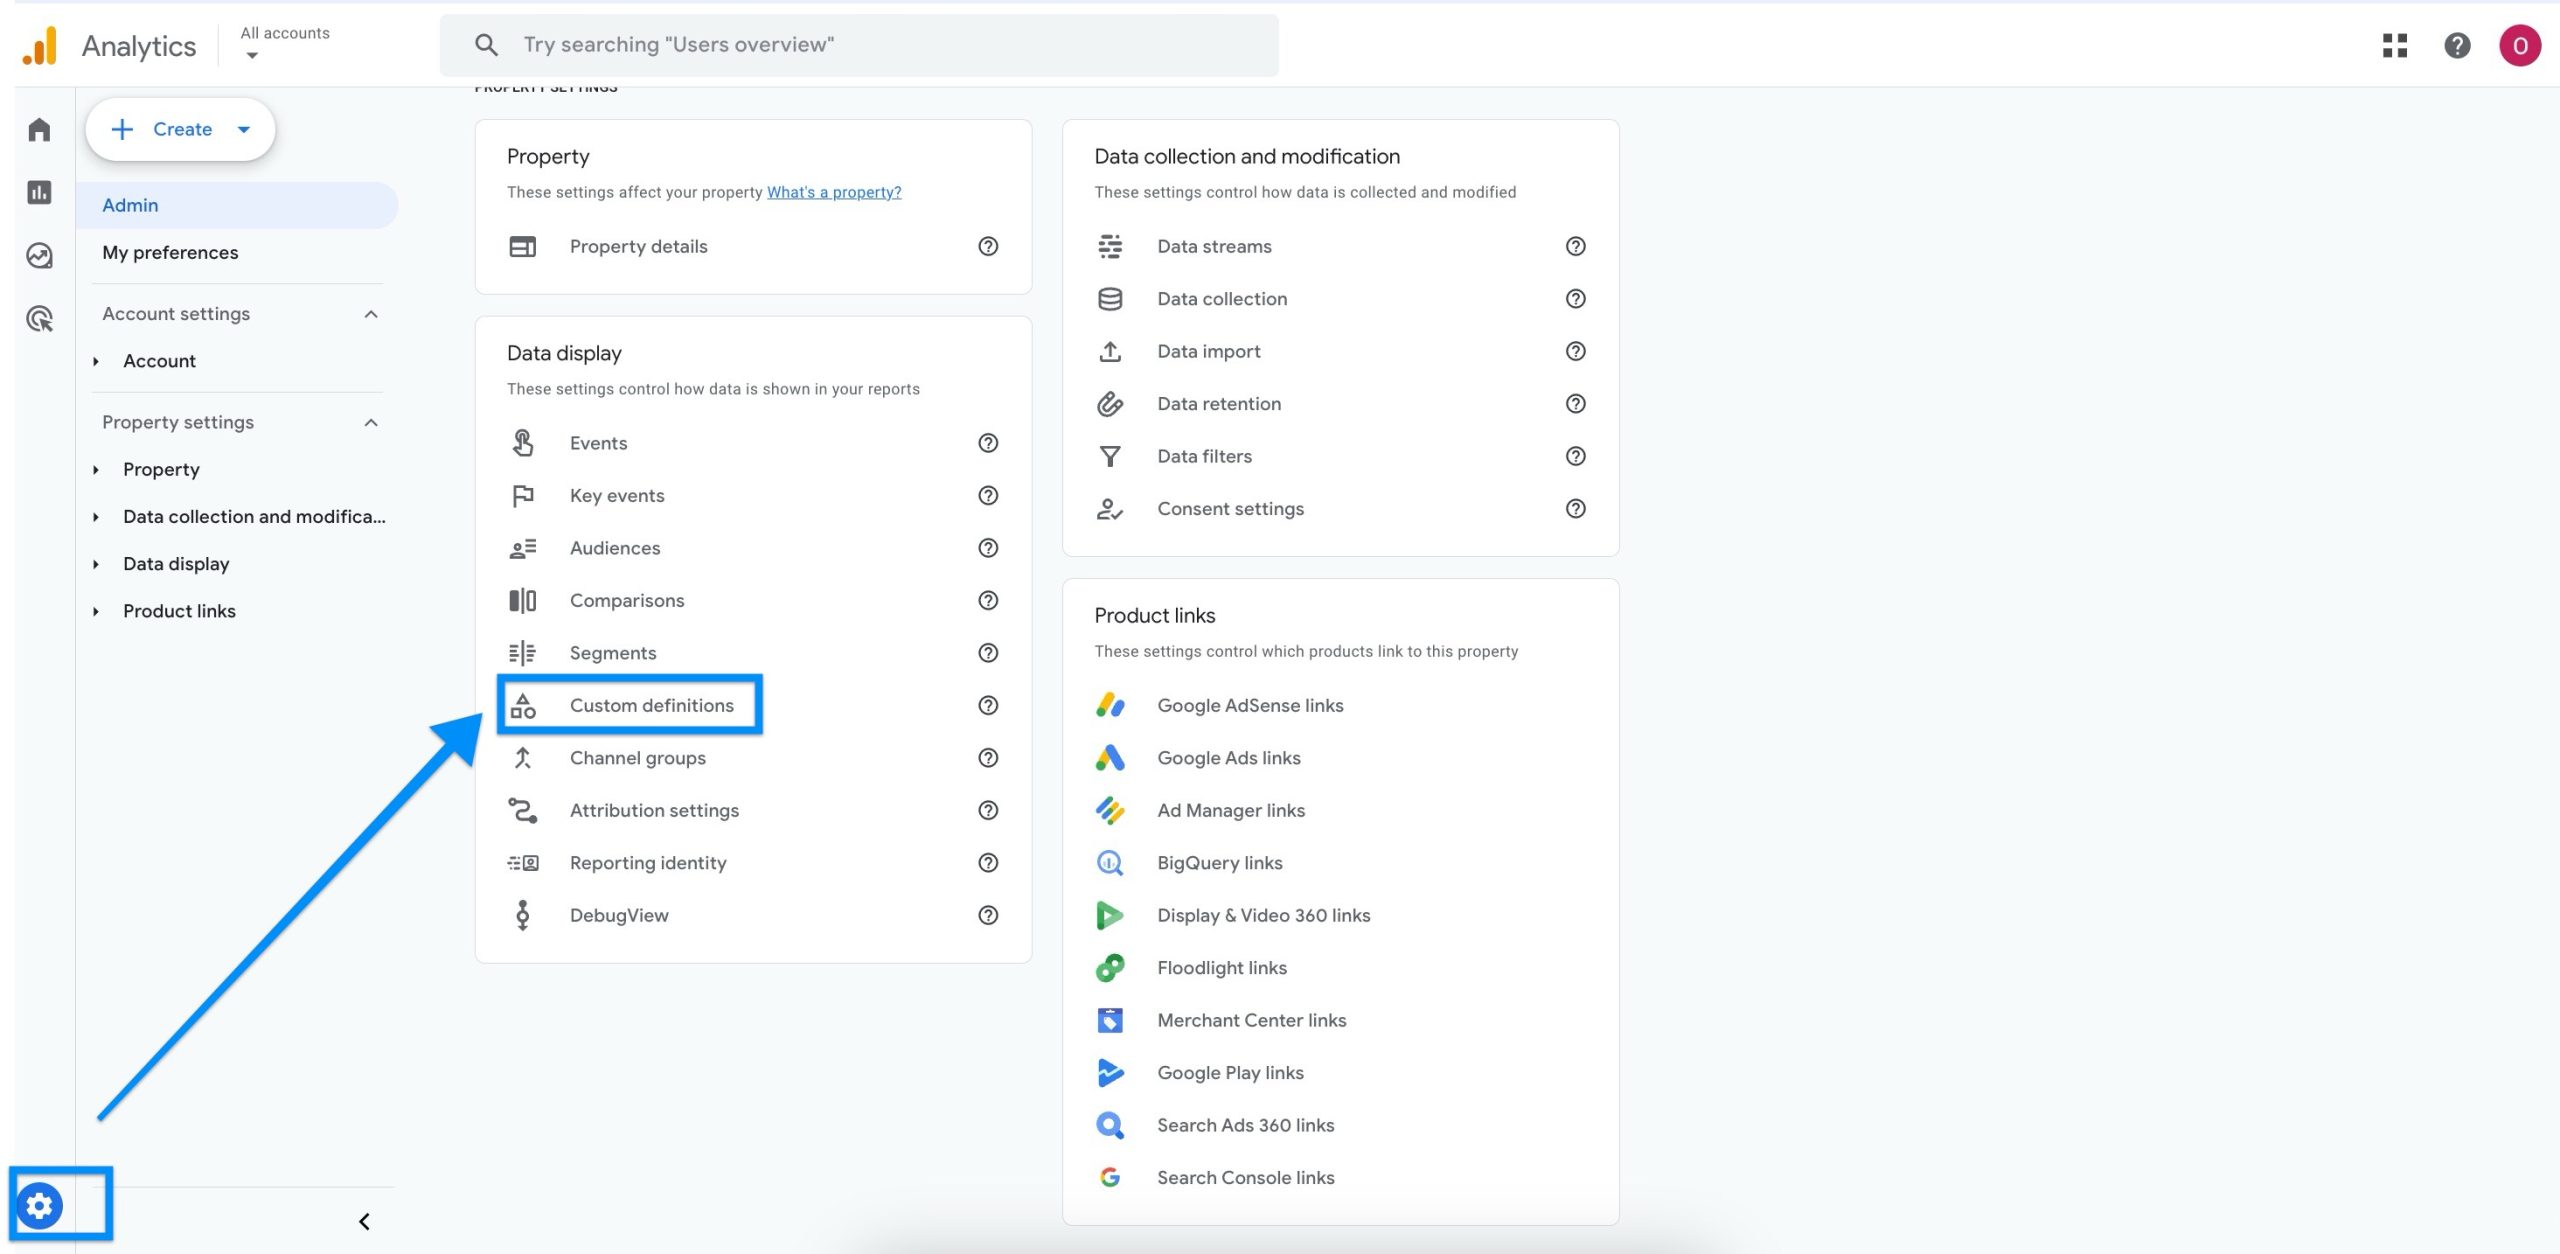Image resolution: width=2560 pixels, height=1254 pixels.
Task: Click the Floodlight links icon
Action: tap(1110, 968)
